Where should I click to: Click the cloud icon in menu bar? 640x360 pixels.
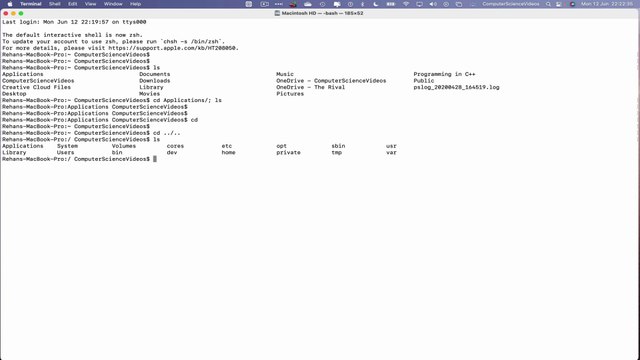tap(308, 4)
